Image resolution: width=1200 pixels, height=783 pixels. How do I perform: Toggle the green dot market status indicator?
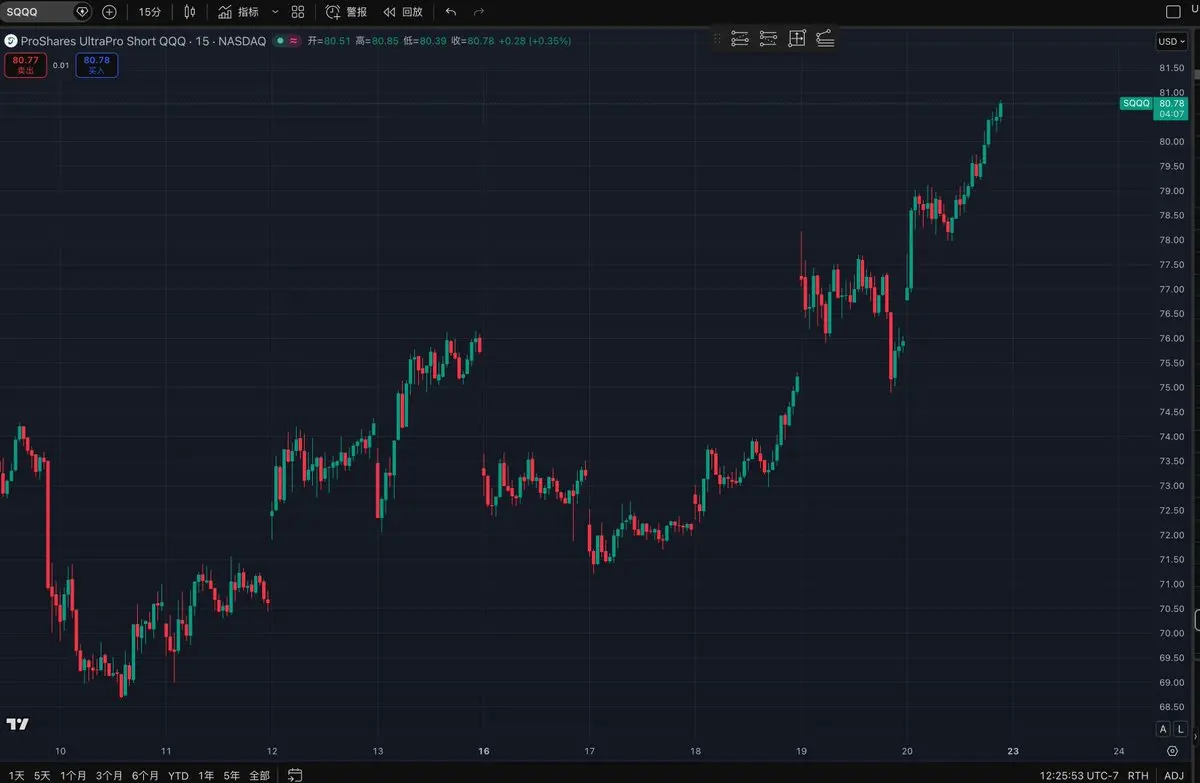[x=281, y=41]
